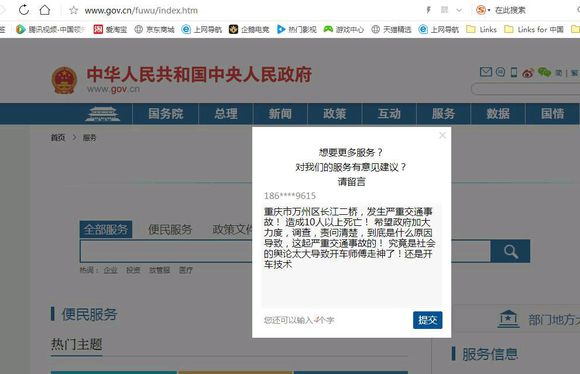Open the 新闻 navigation tab

(280, 114)
